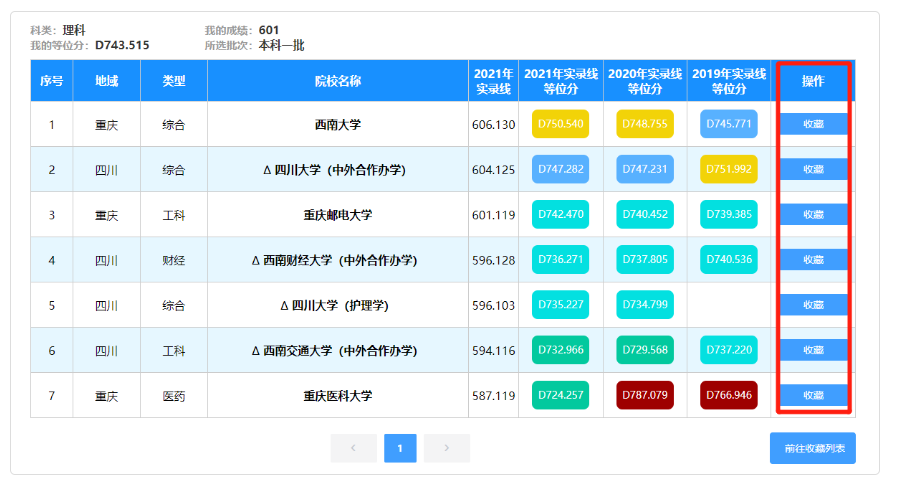
Task: Click the D739.385 badge
Action: pyautogui.click(x=729, y=214)
